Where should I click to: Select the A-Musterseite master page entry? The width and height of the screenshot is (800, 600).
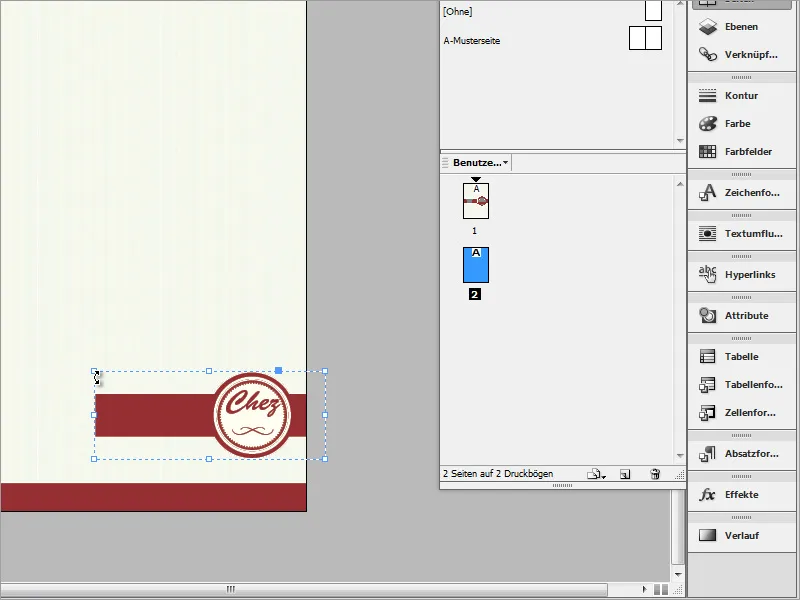470,42
